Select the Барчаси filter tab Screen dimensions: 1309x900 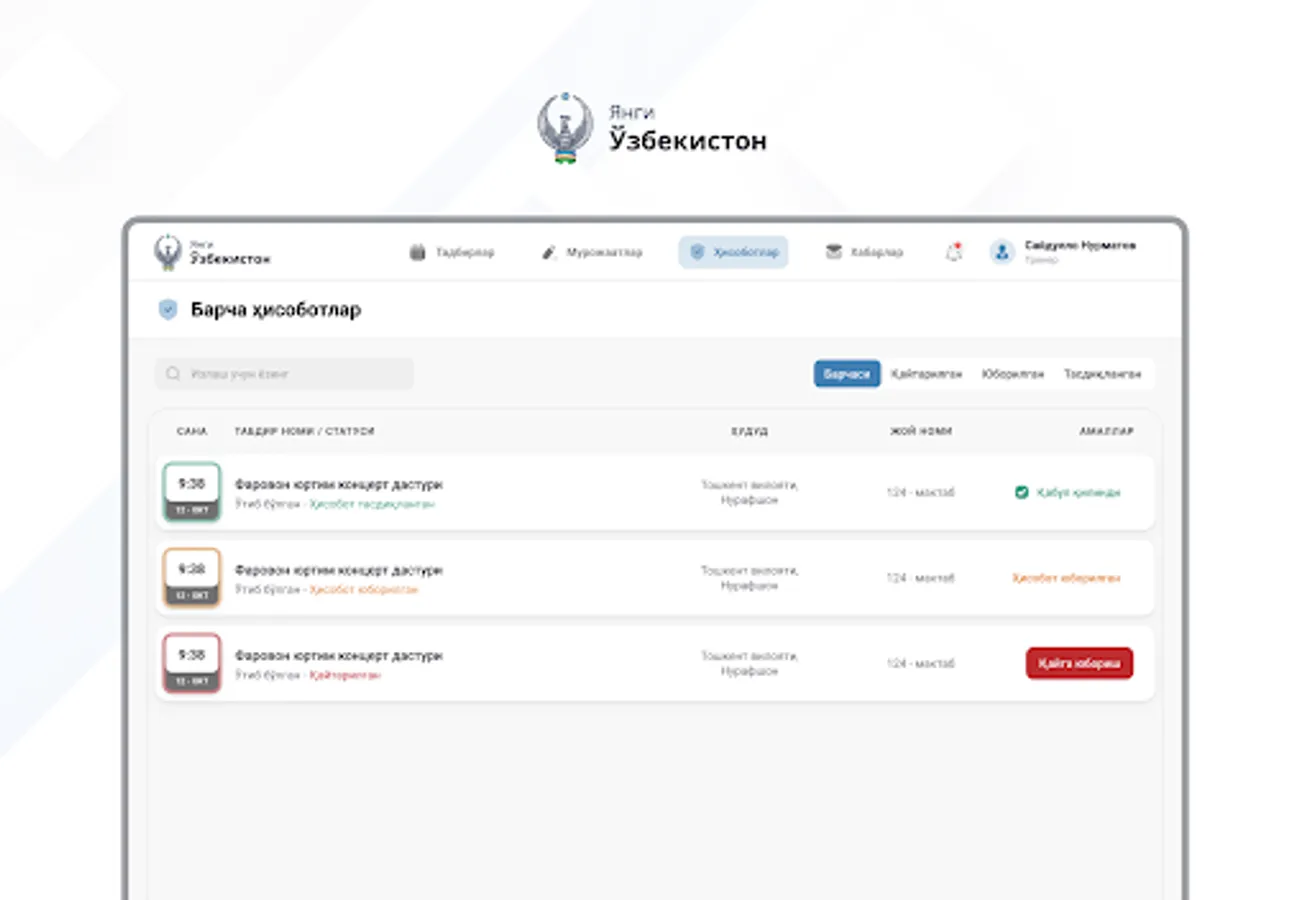[847, 374]
